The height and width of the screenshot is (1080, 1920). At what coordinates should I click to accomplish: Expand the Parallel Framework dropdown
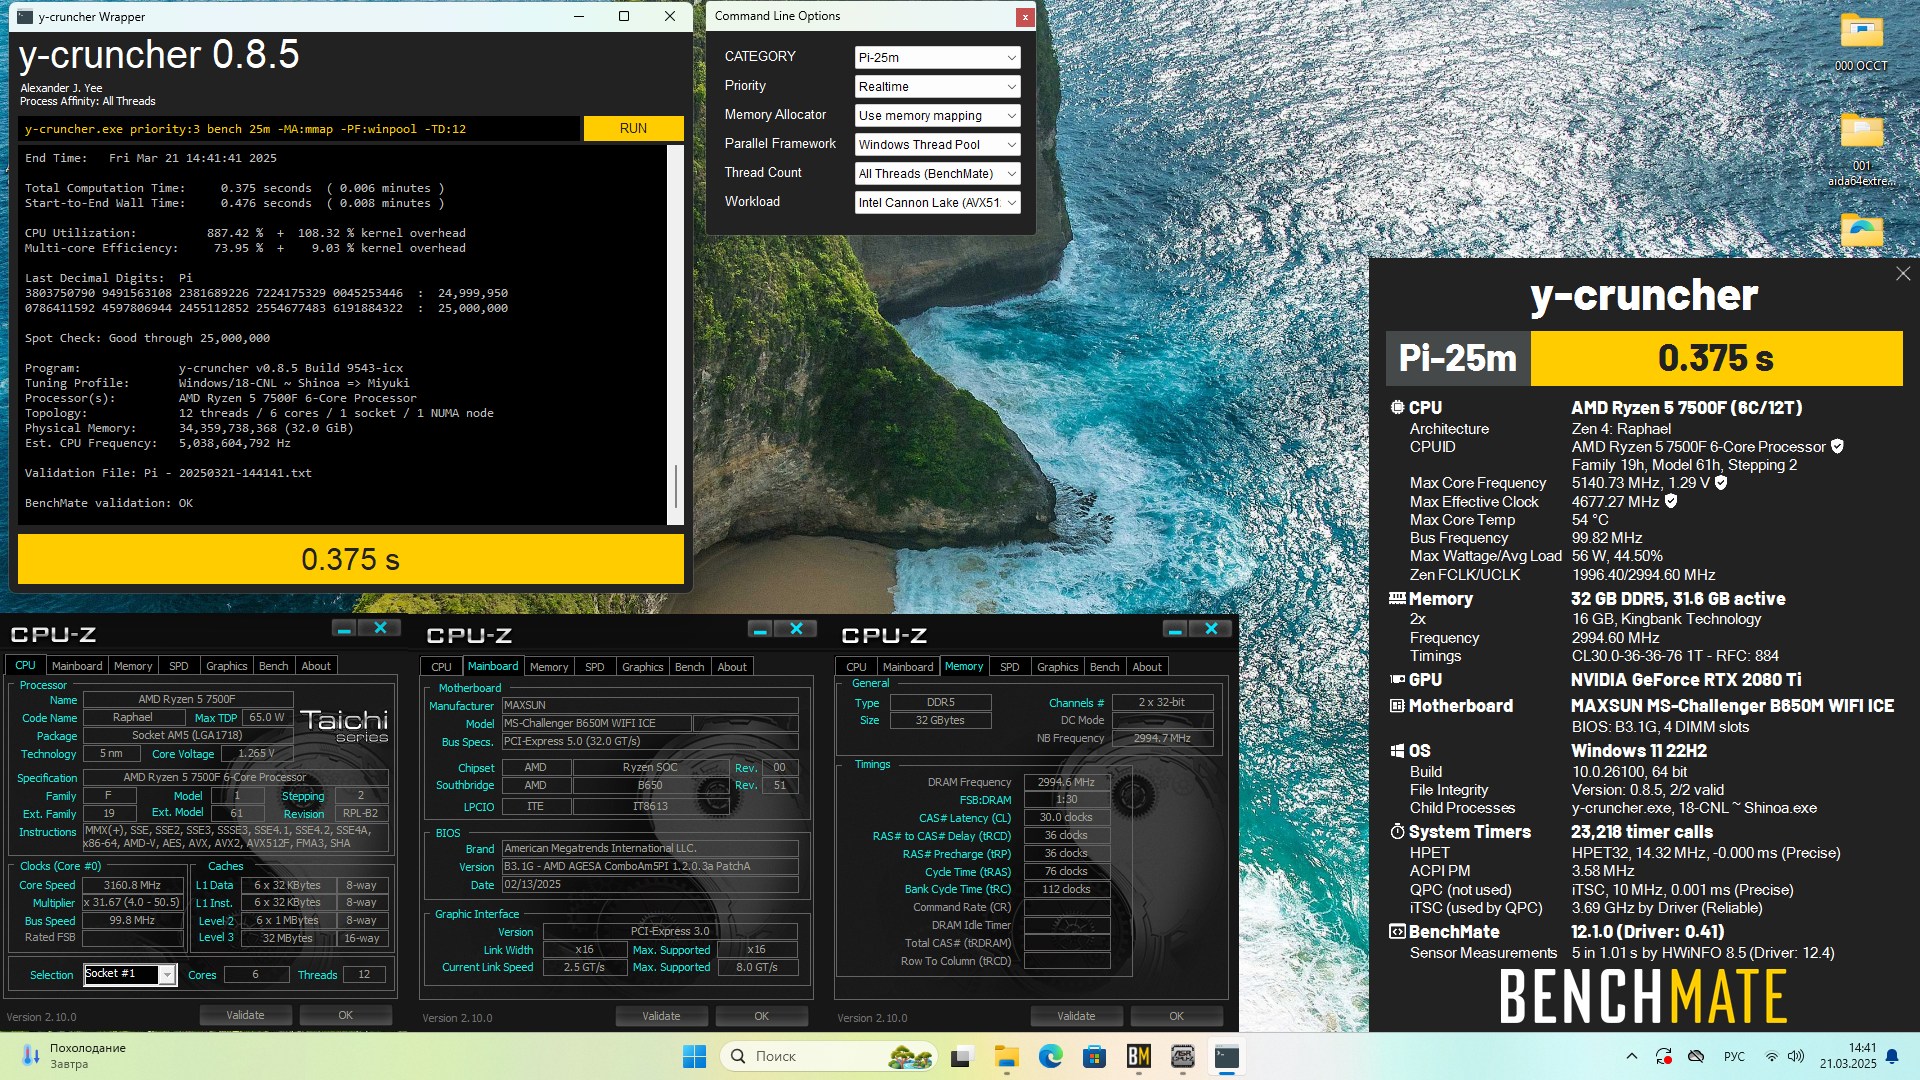coord(937,145)
